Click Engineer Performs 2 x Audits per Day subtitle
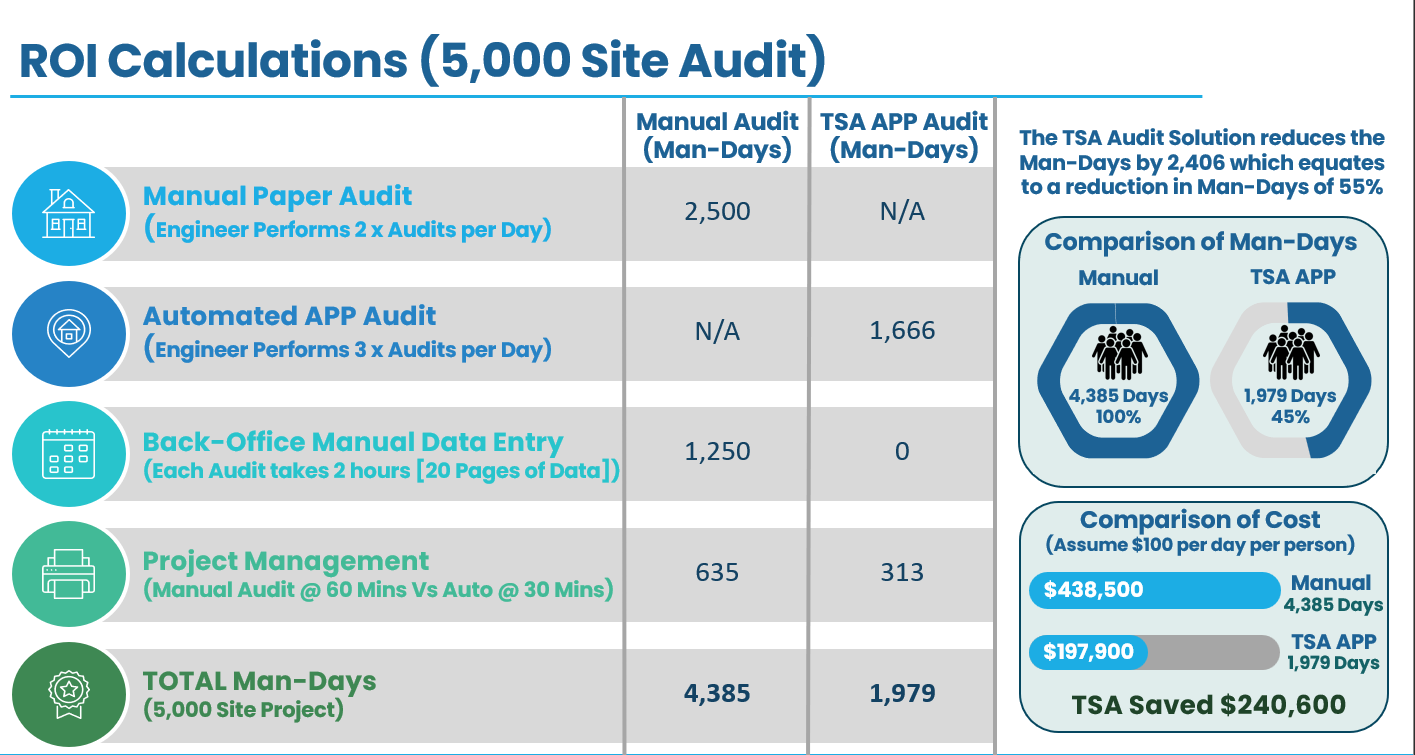Screen dimensions: 1415x755 (348, 229)
